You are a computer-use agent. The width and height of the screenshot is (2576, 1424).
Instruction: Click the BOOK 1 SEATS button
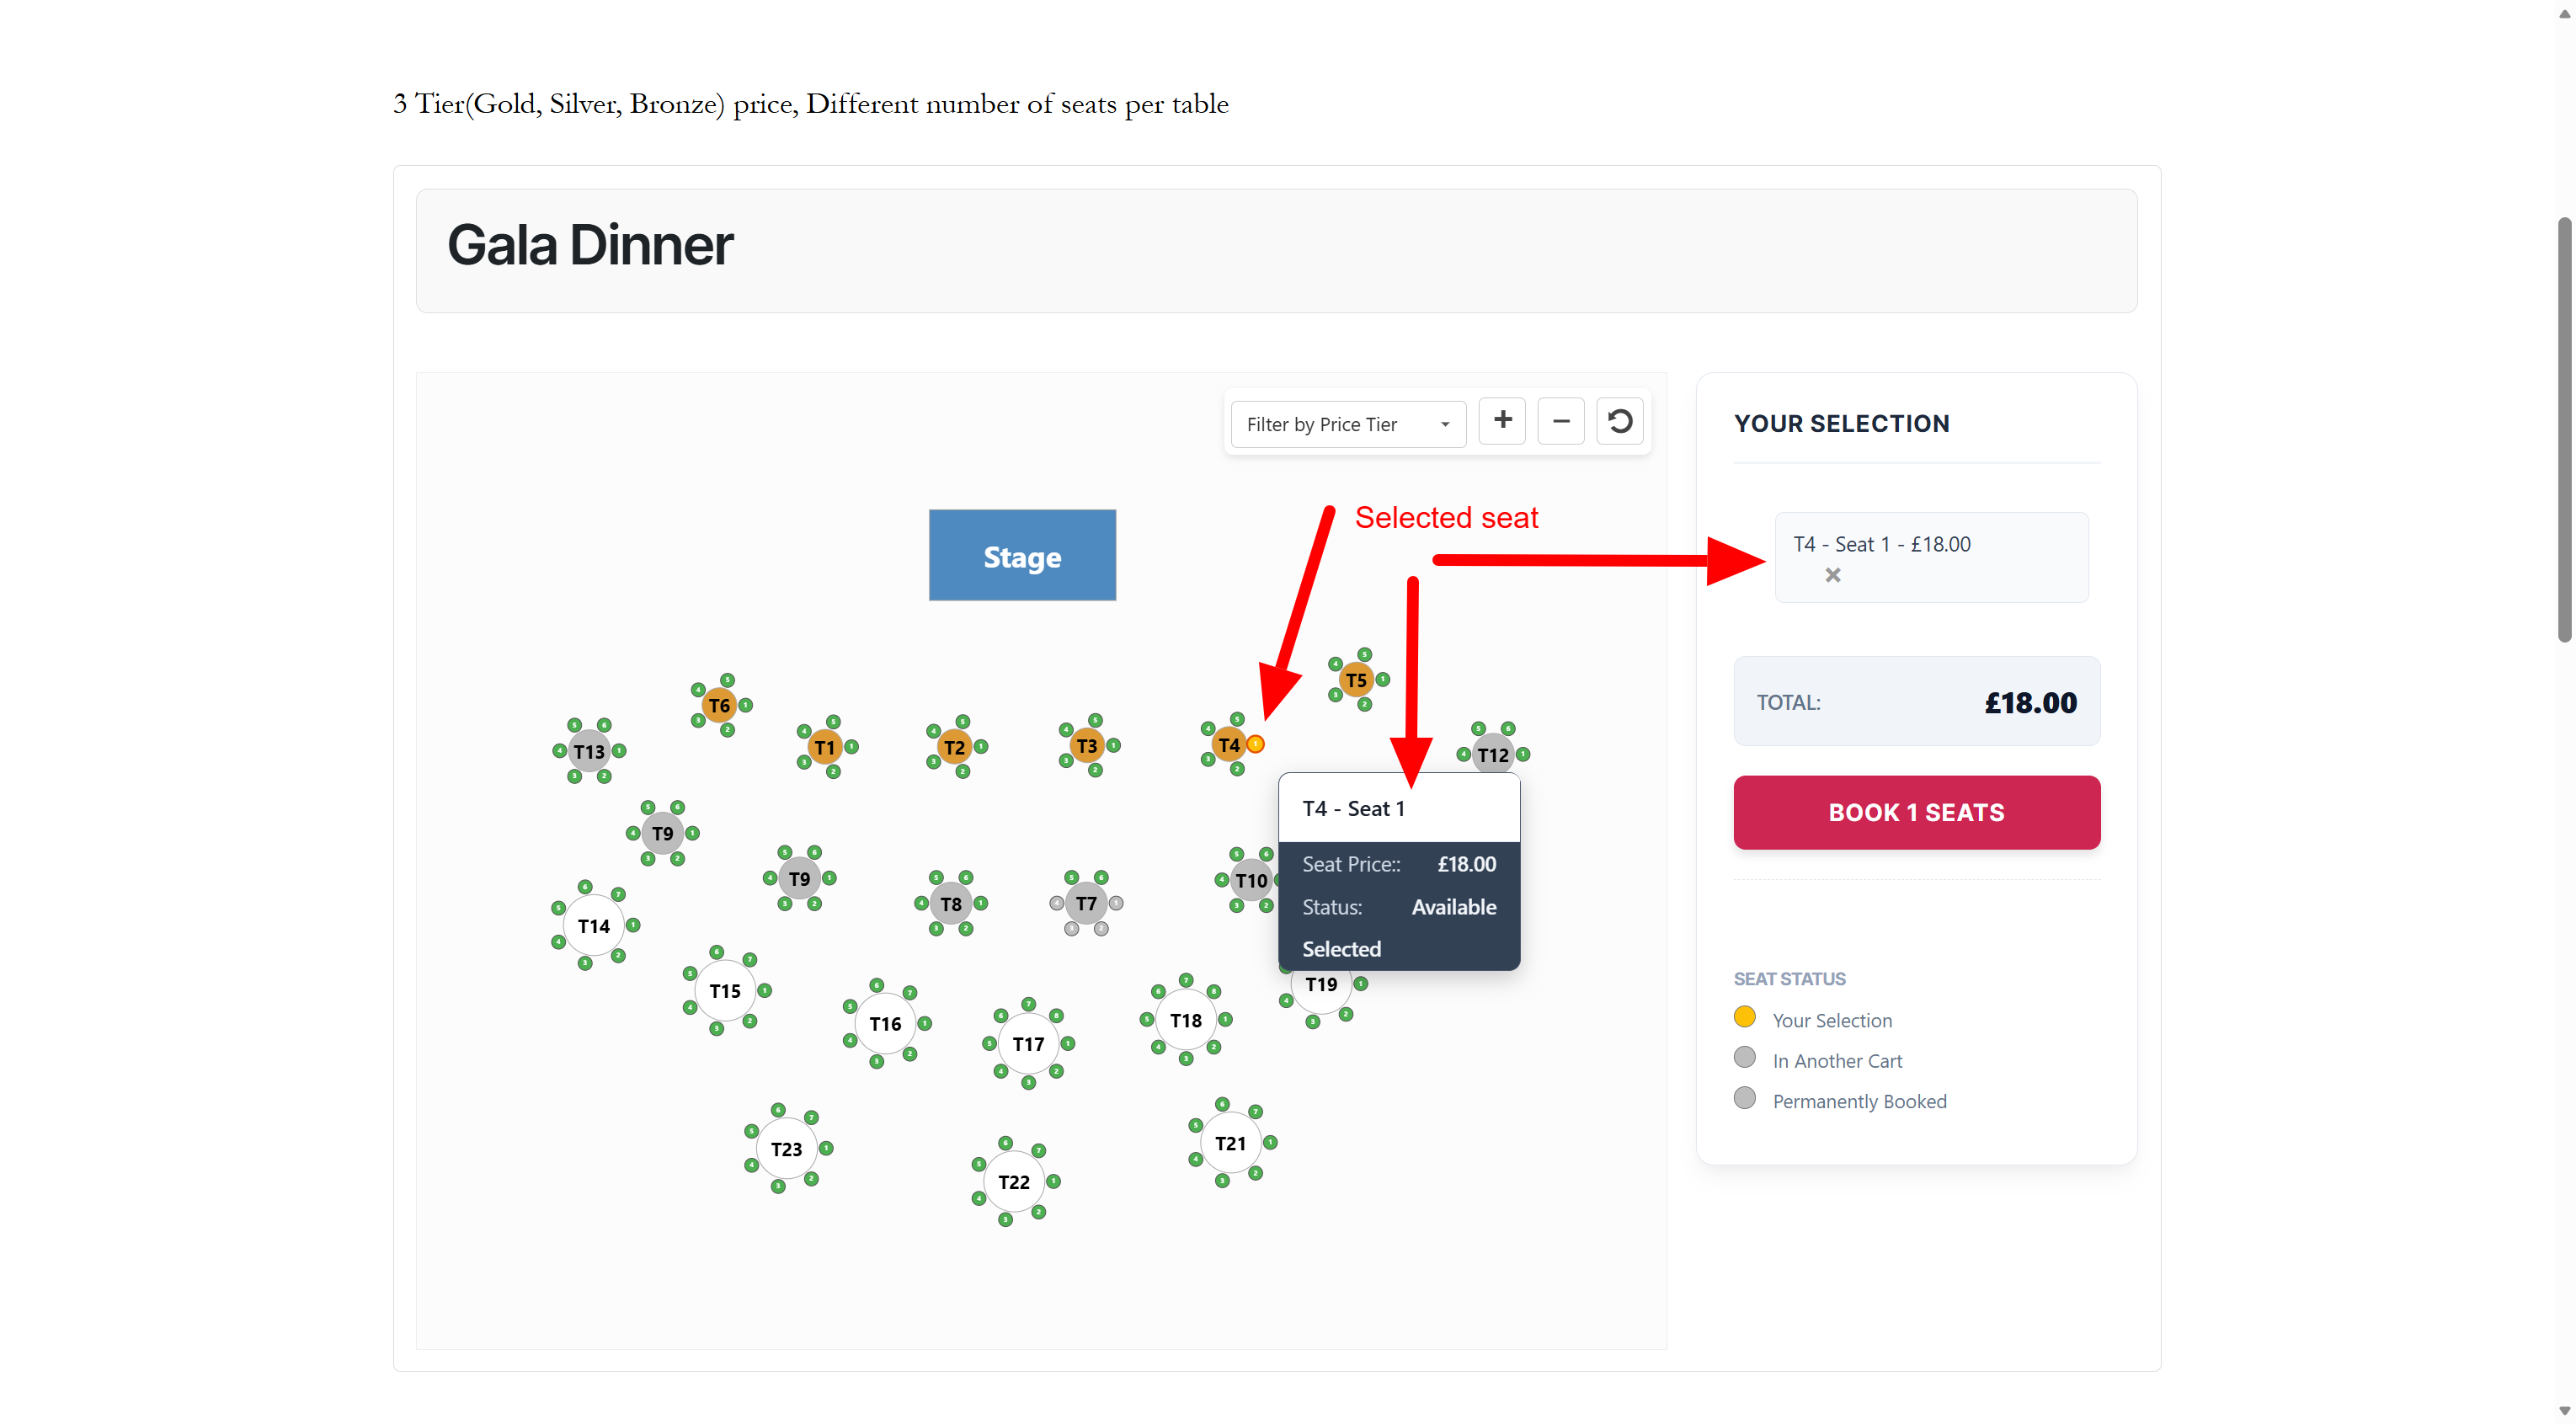pos(1916,812)
